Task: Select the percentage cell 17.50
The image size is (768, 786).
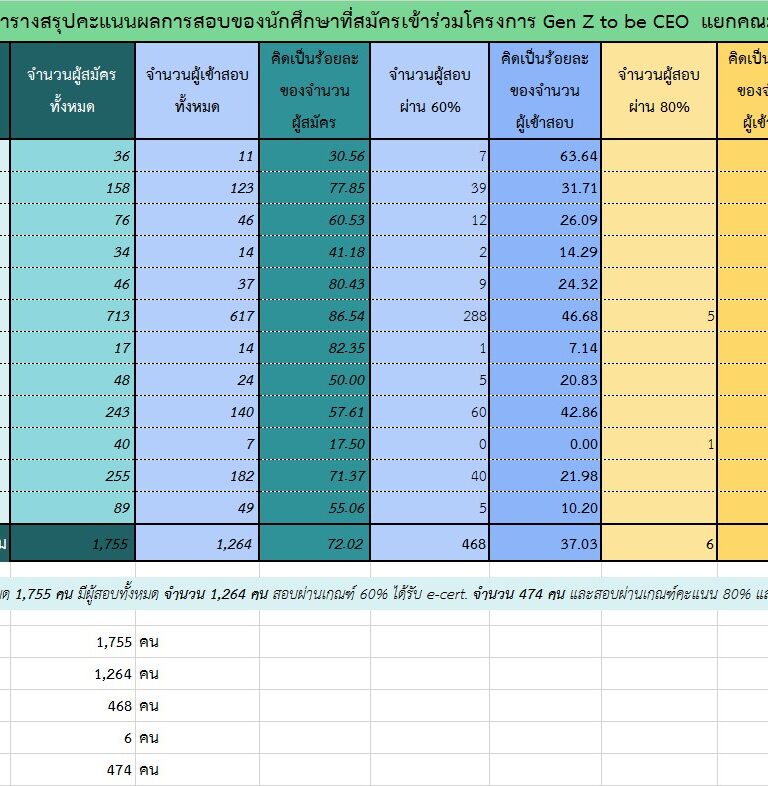Action: [x=314, y=444]
